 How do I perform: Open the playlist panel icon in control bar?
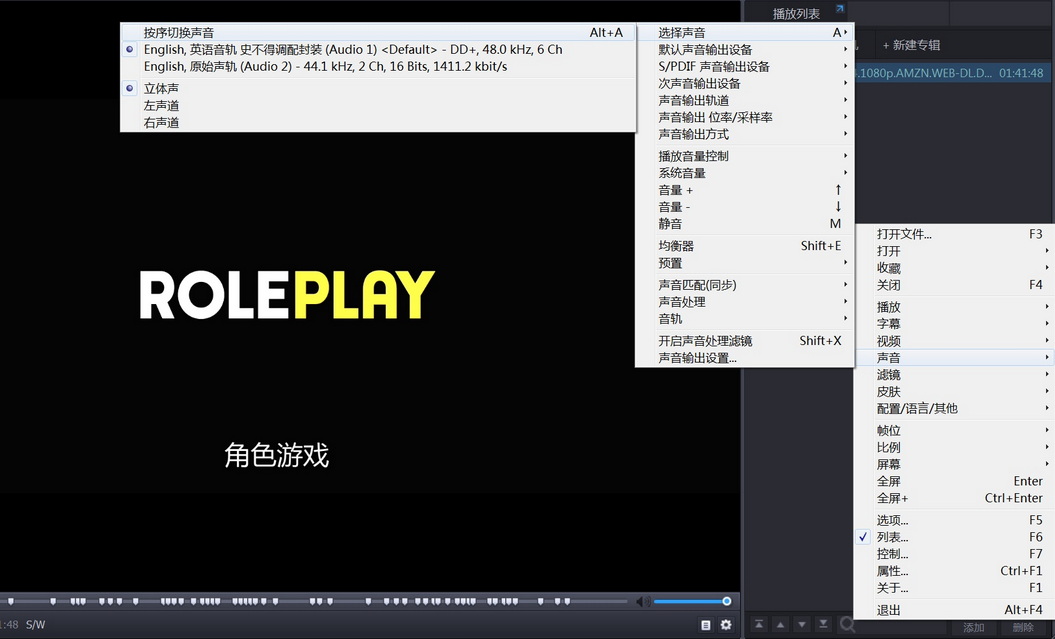point(706,625)
